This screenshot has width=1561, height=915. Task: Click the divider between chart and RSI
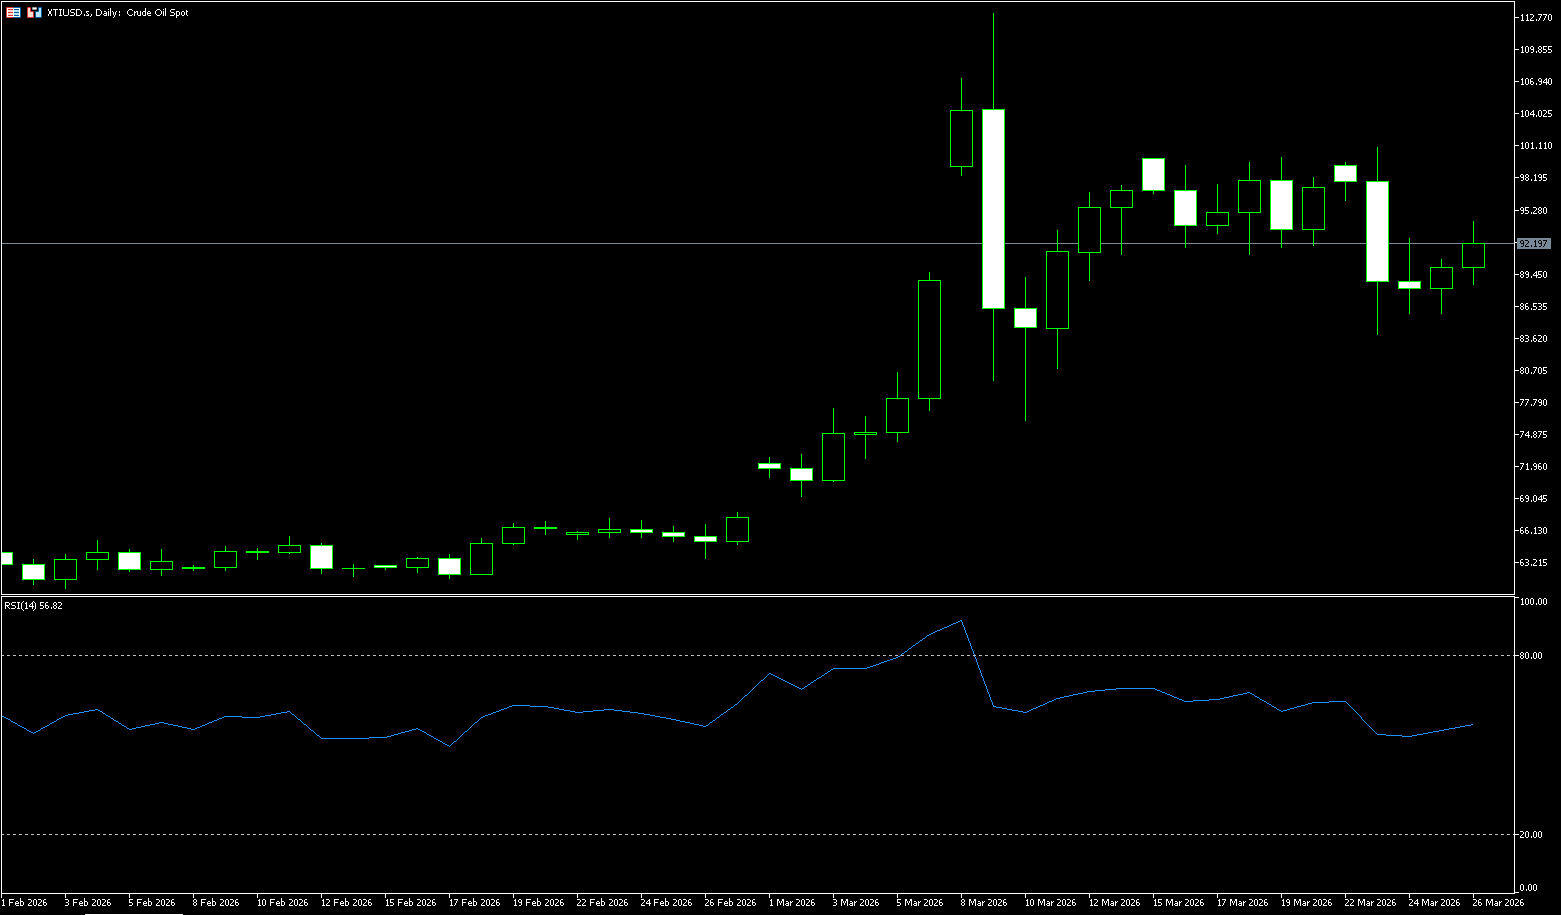[x=760, y=596]
